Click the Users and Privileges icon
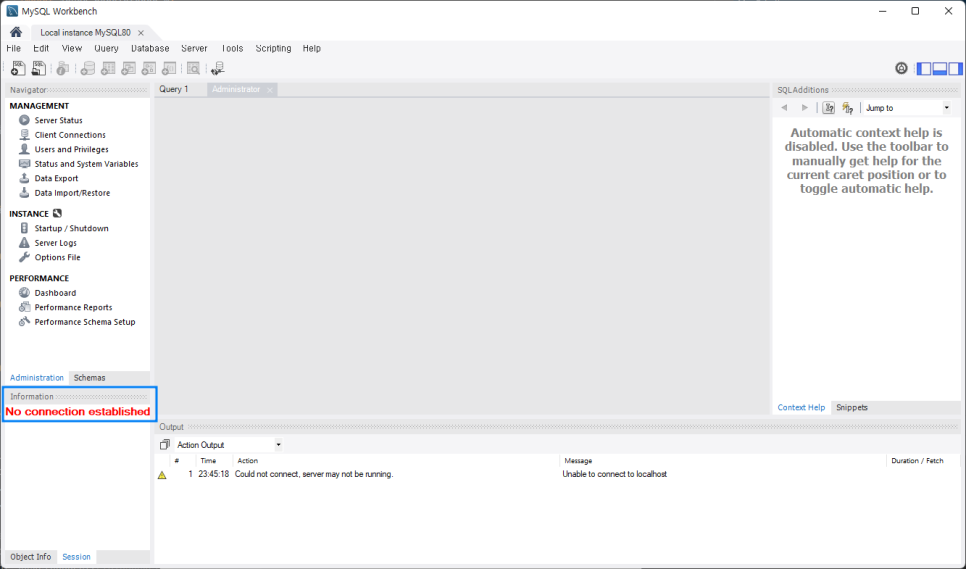This screenshot has height=569, width=966. 24,149
